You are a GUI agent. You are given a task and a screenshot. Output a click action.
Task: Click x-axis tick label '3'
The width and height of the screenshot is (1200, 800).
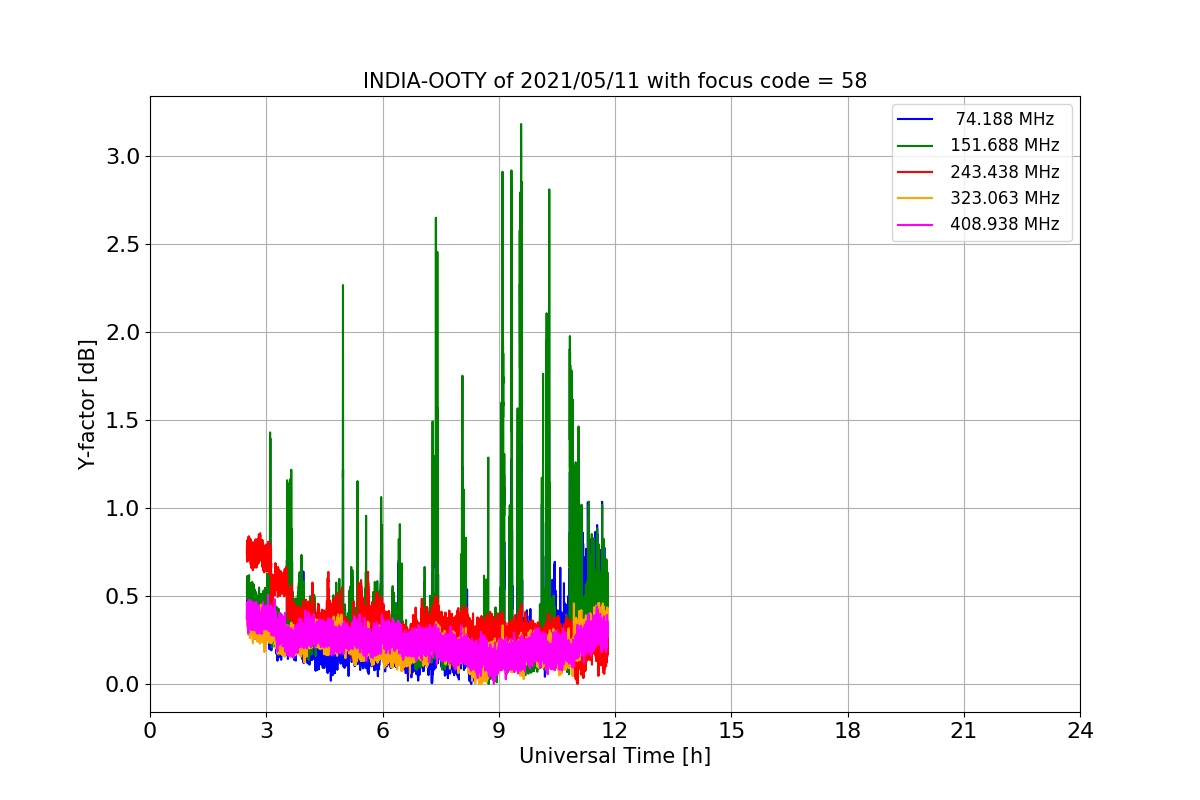[x=266, y=731]
